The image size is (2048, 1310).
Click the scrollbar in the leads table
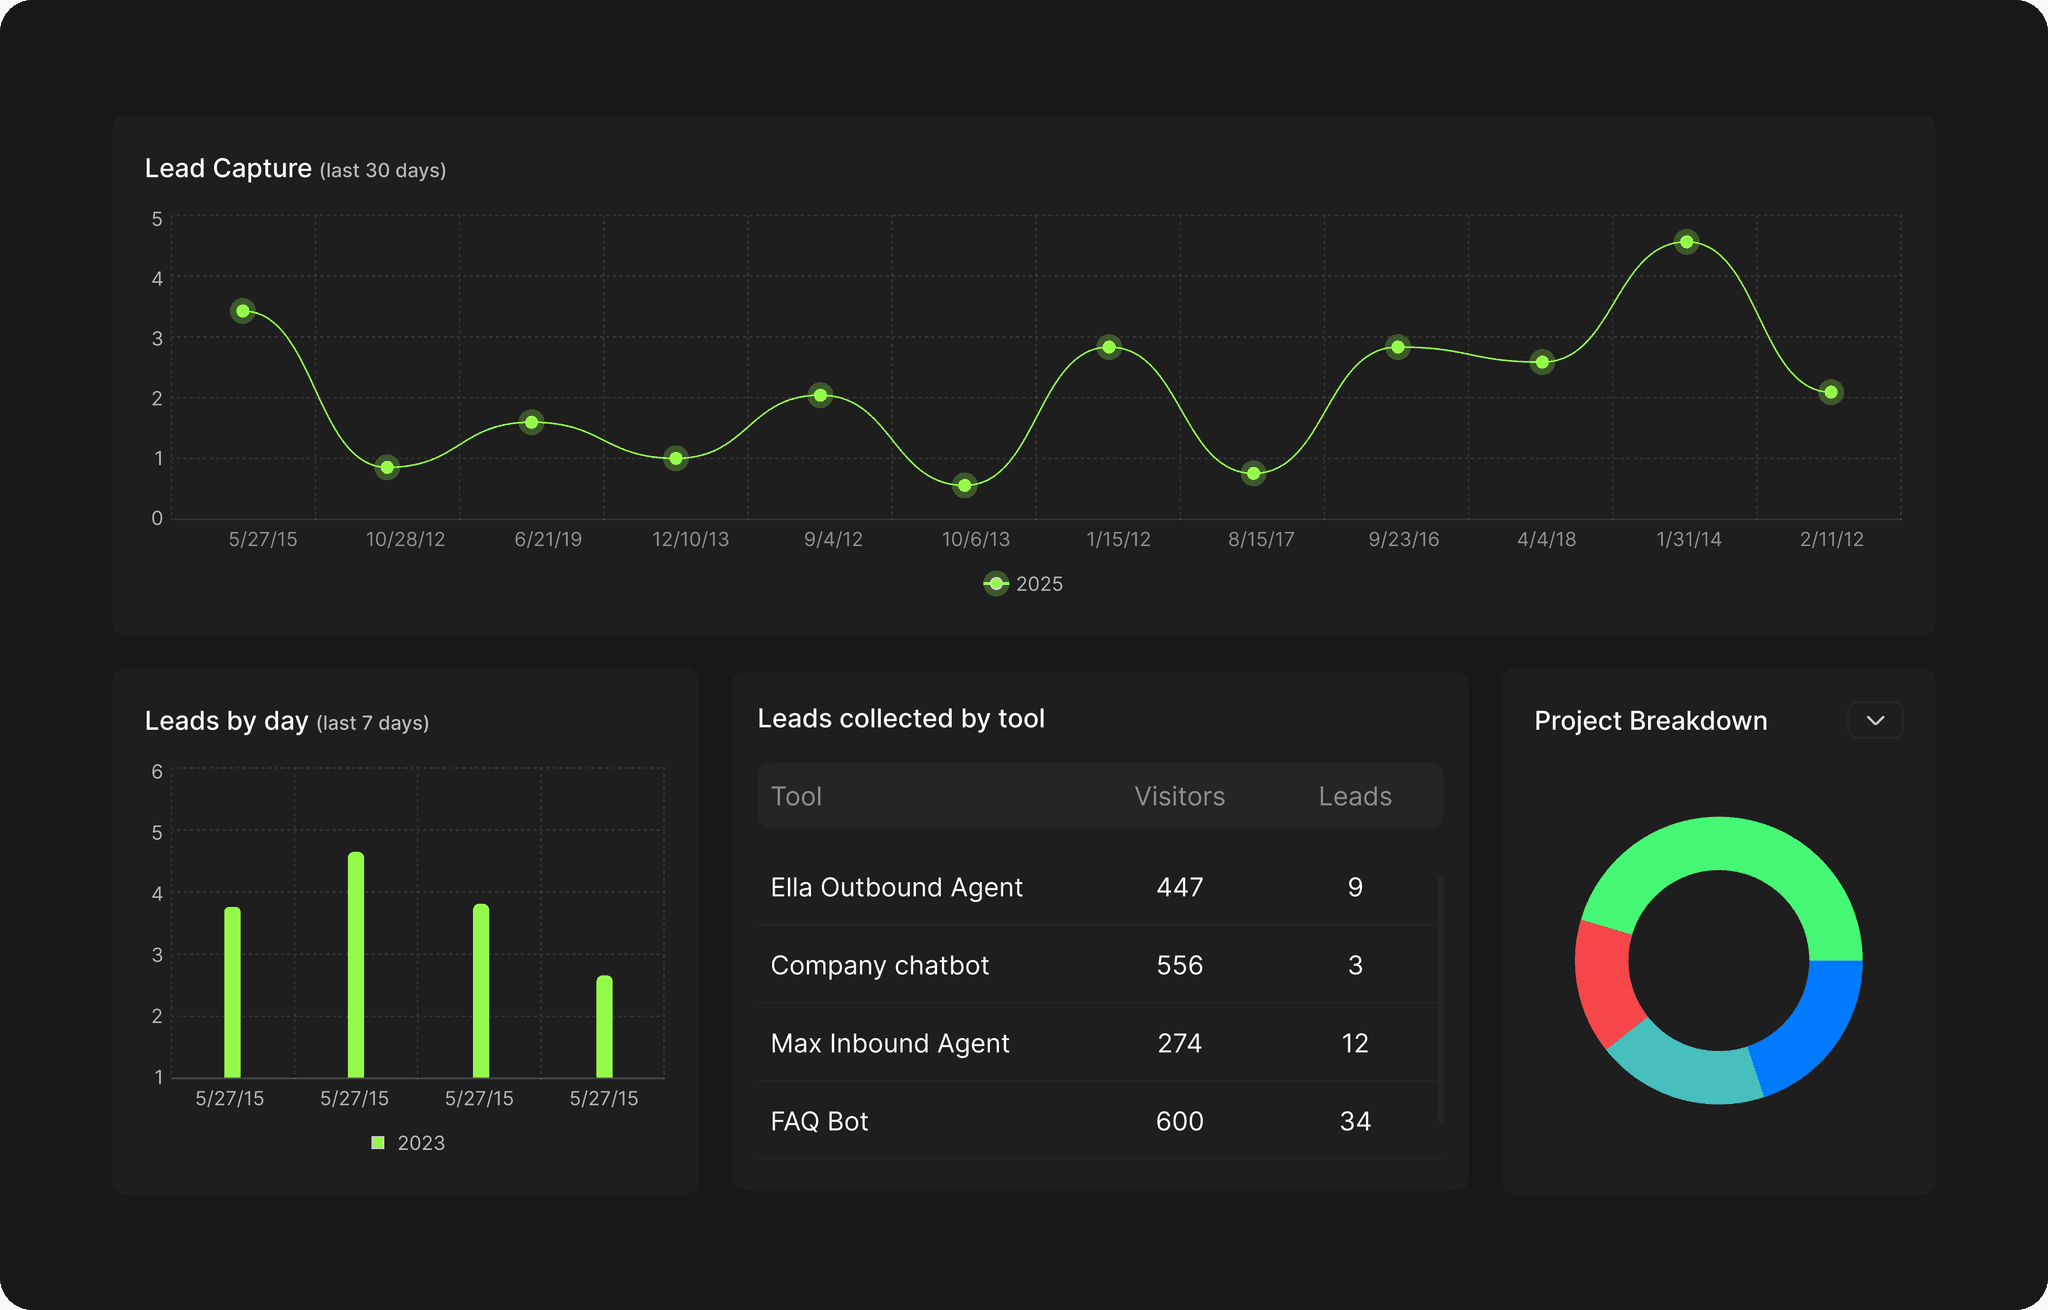1441,998
